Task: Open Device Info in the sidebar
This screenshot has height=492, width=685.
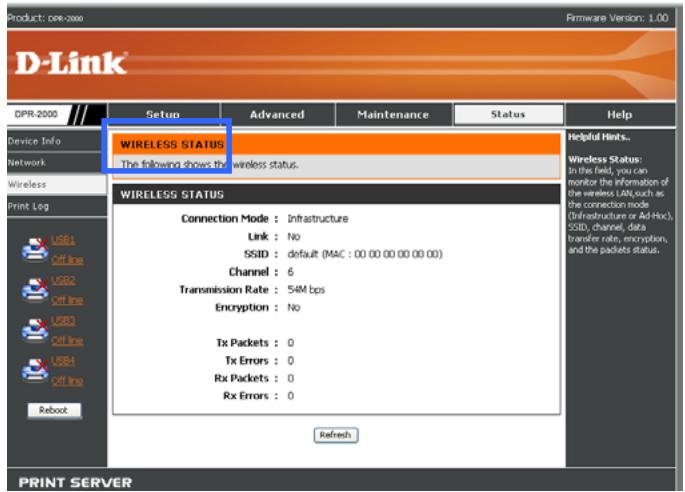Action: pyautogui.click(x=57, y=141)
